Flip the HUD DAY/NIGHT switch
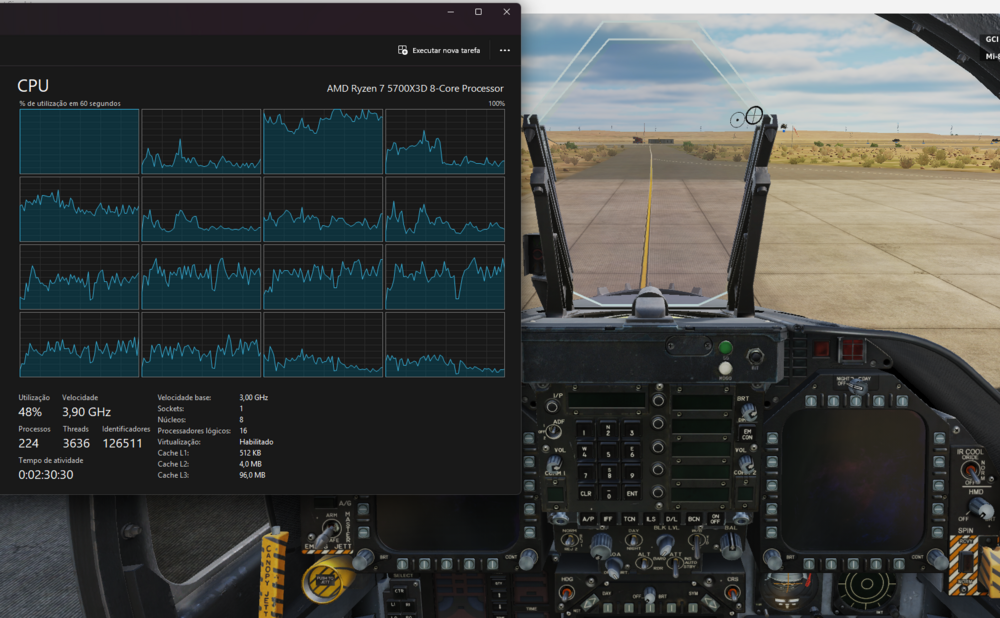1000x618 pixels. coord(633,541)
